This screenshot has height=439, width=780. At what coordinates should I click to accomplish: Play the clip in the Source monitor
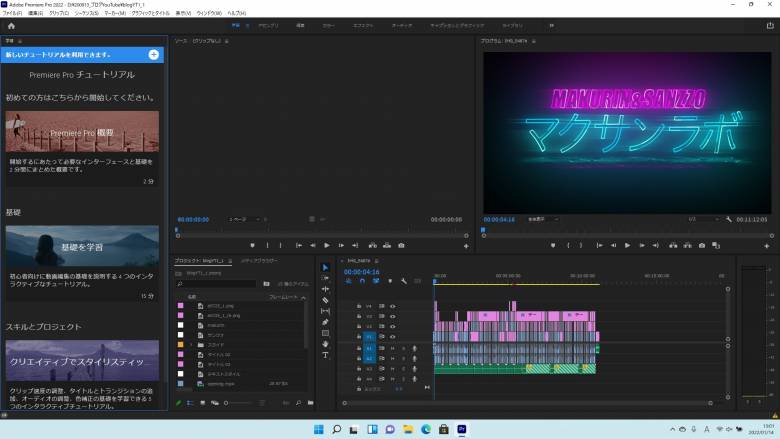click(327, 246)
